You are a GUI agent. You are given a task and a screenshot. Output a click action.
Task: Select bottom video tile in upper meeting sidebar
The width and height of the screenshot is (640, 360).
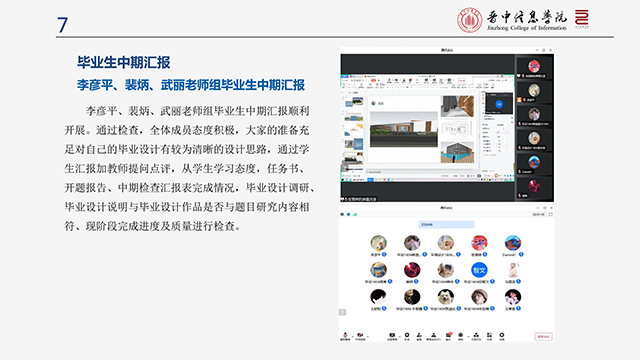(x=534, y=188)
